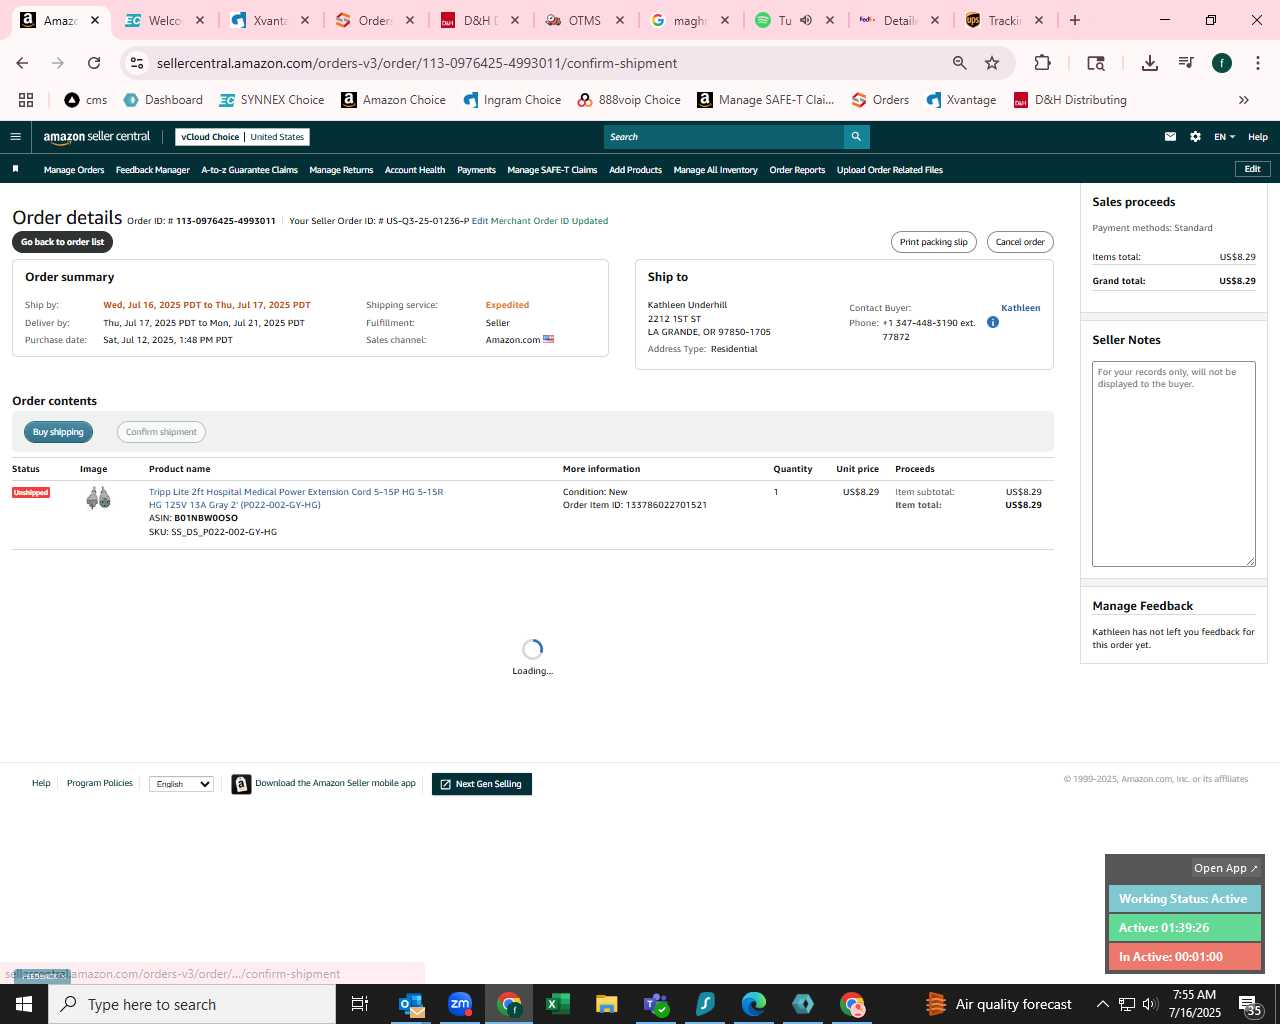Open Account Health menu item
The width and height of the screenshot is (1280, 1024).
pyautogui.click(x=415, y=170)
